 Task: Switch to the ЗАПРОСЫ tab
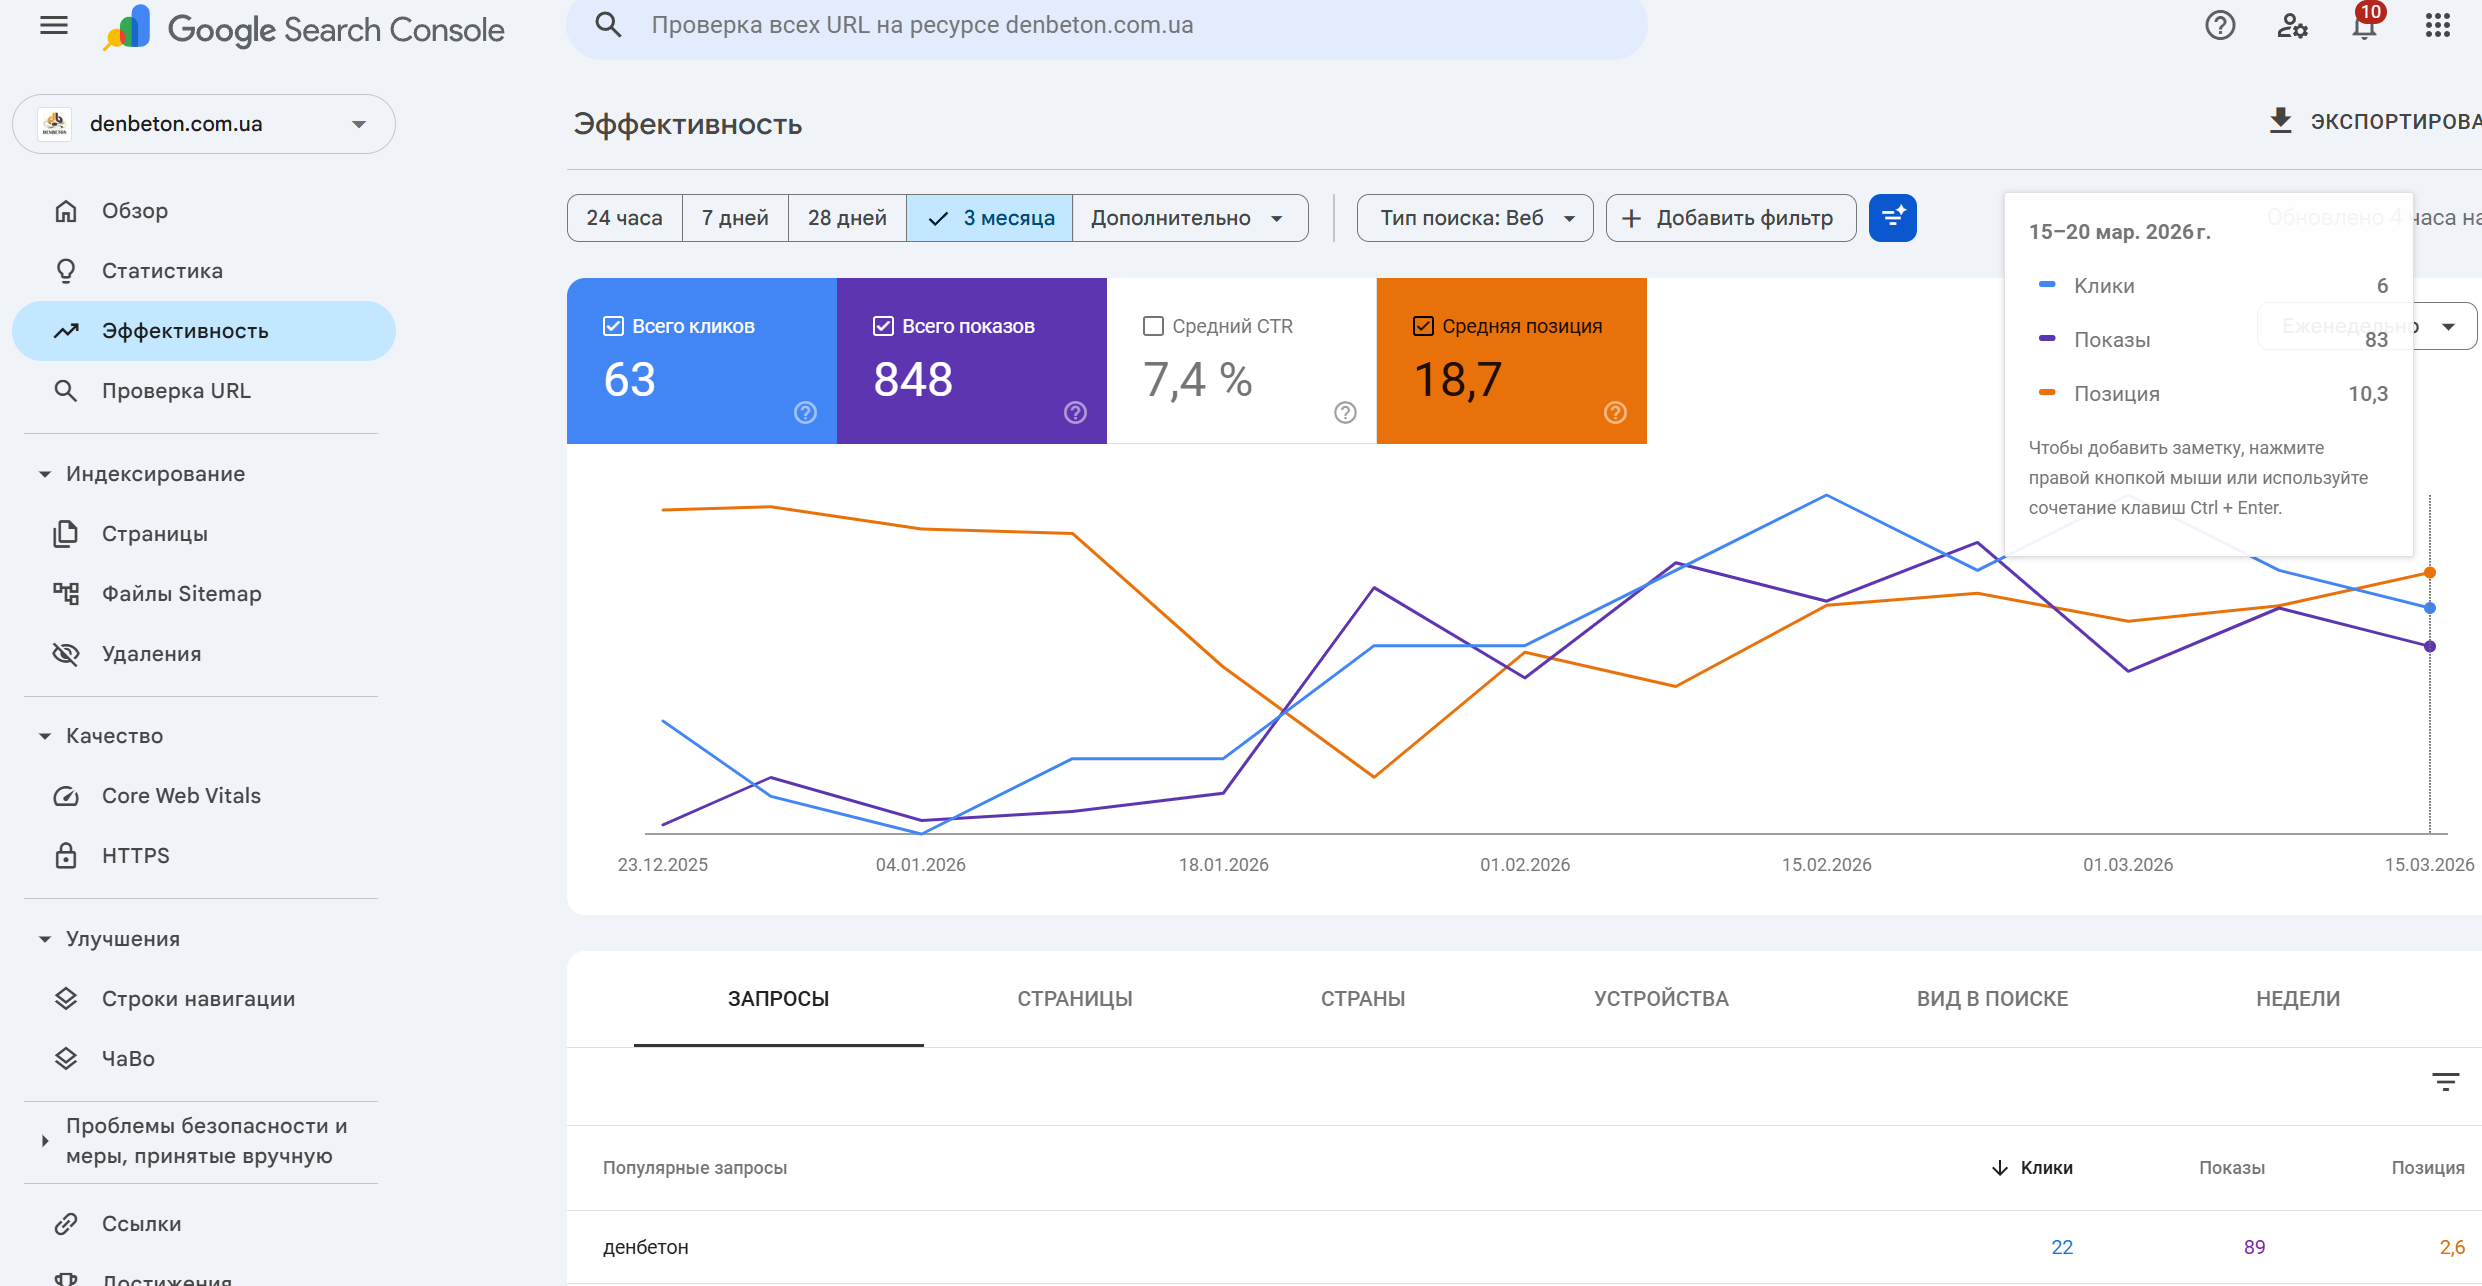point(778,999)
